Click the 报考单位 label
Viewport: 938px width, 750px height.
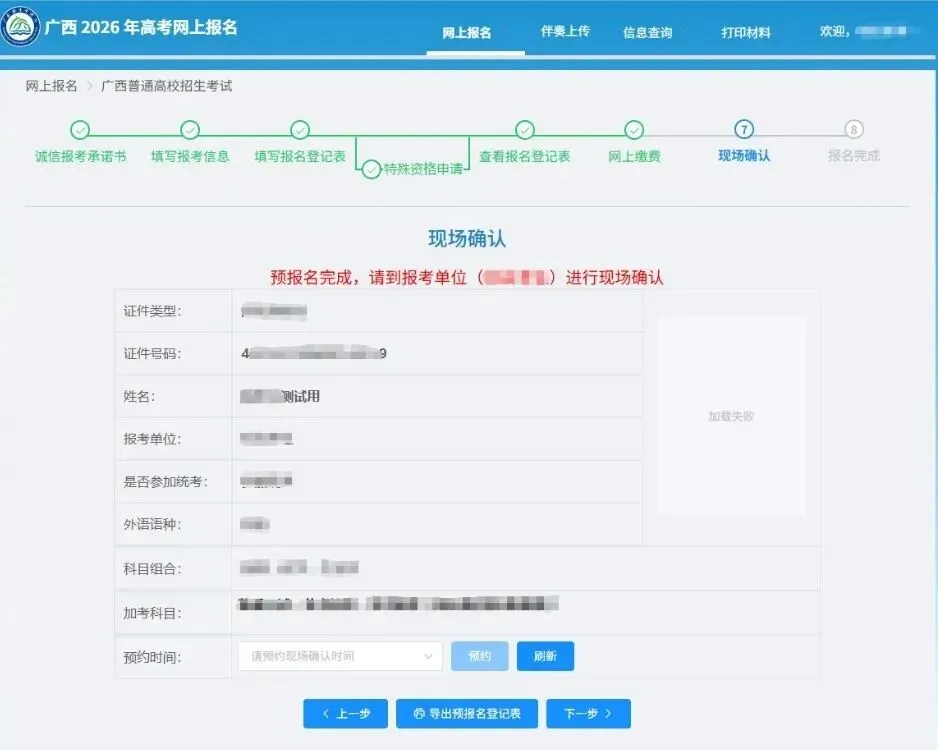tap(152, 439)
